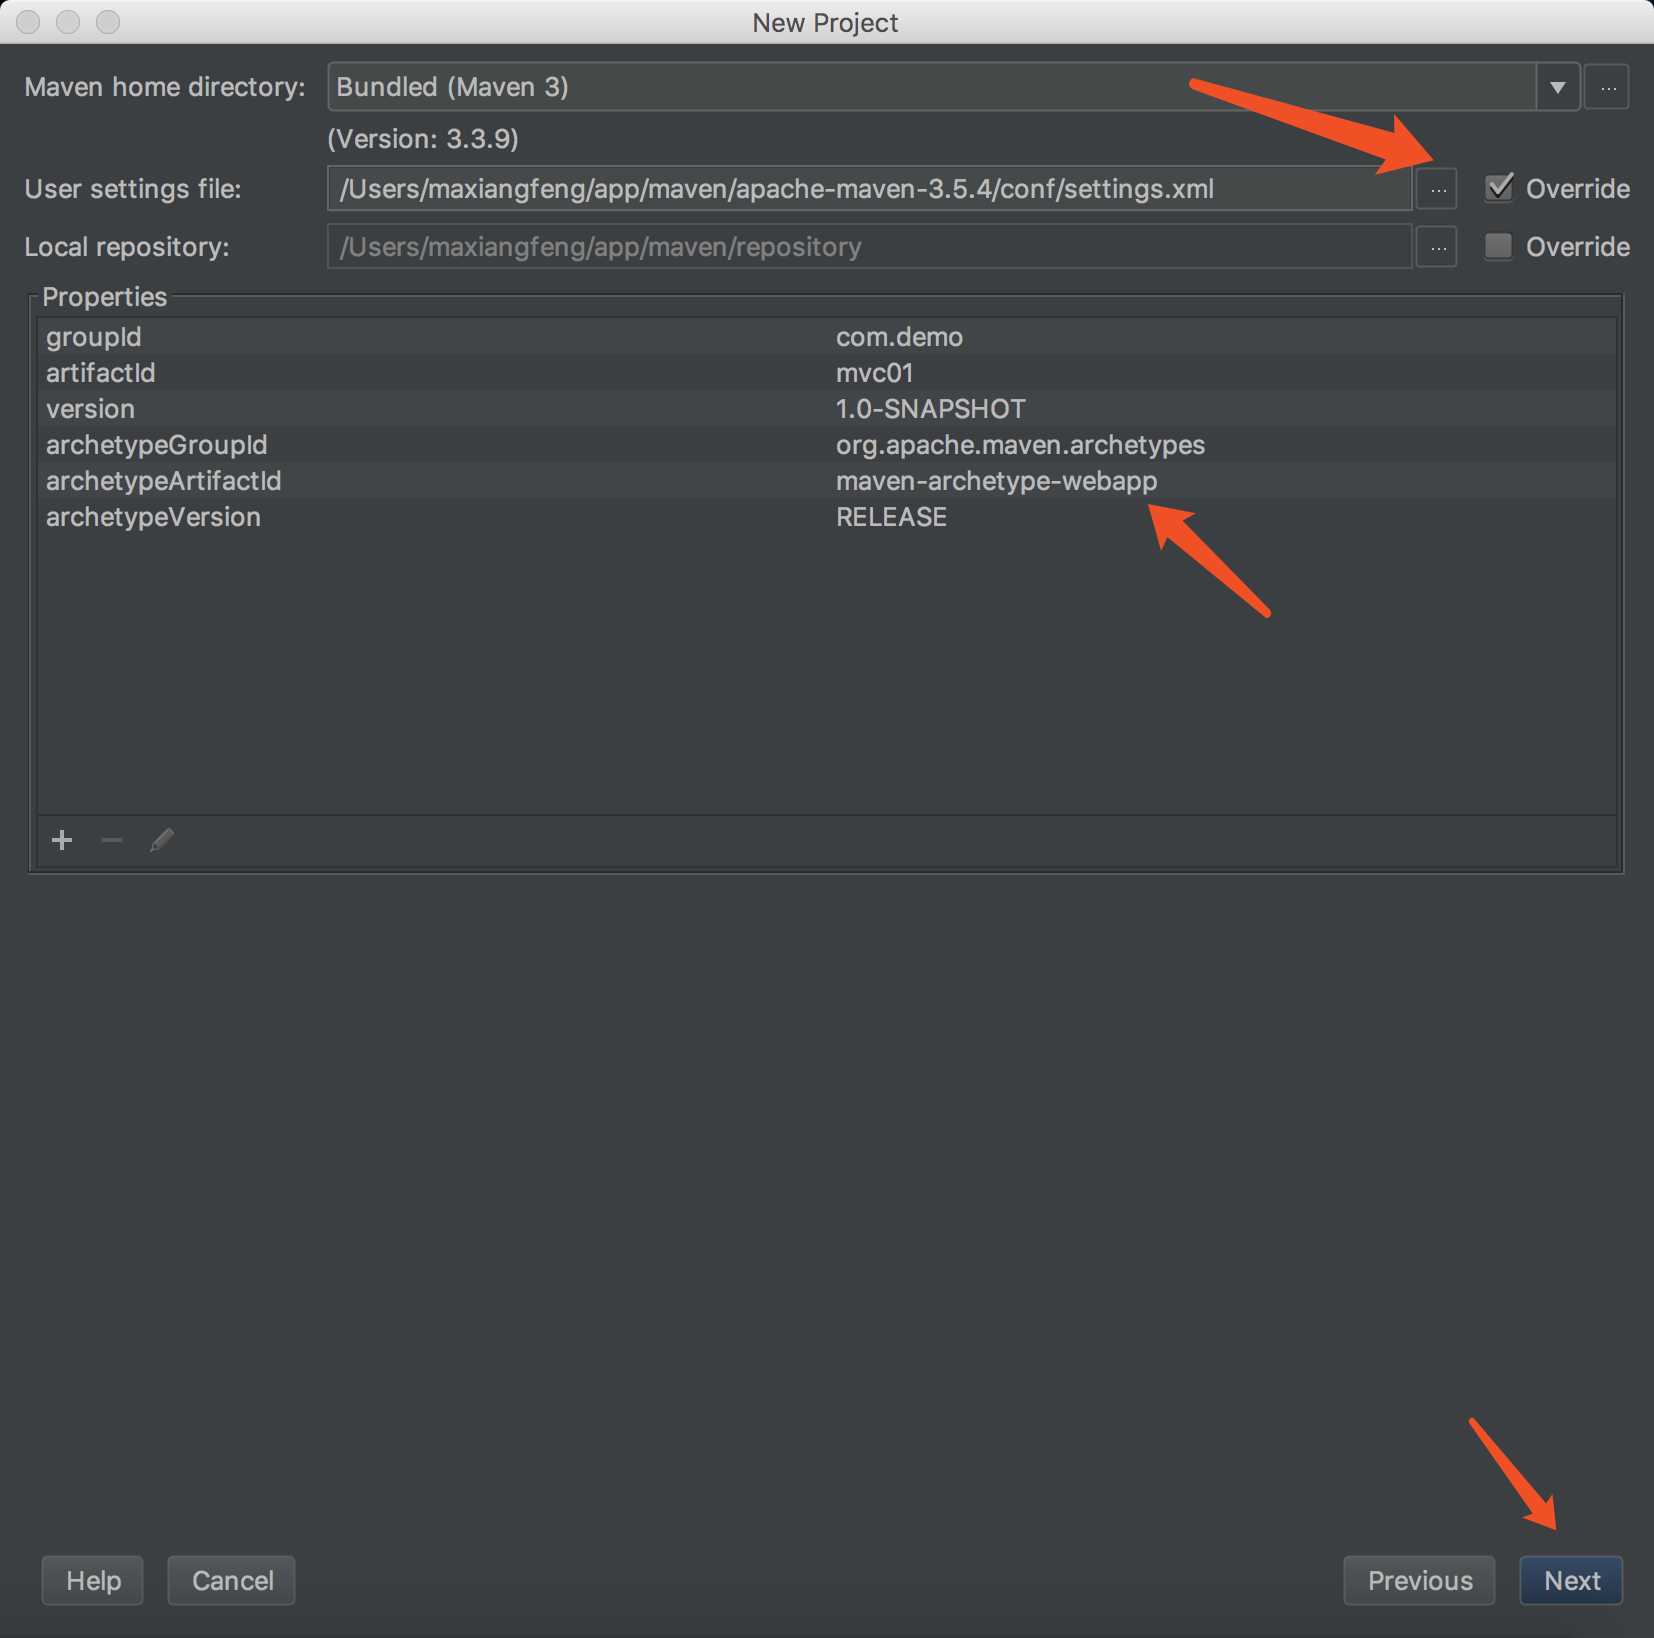Click the Previous button

click(1419, 1581)
